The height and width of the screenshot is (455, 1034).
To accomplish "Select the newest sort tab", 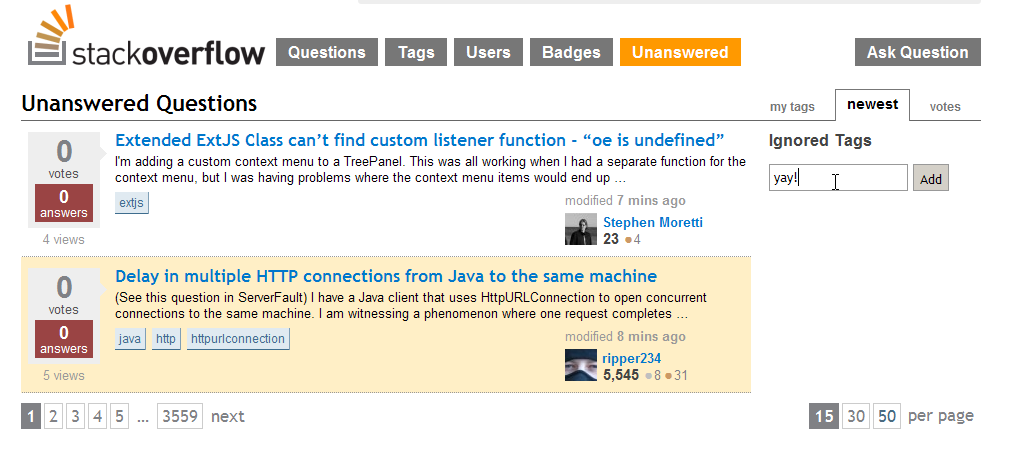I will click(872, 105).
